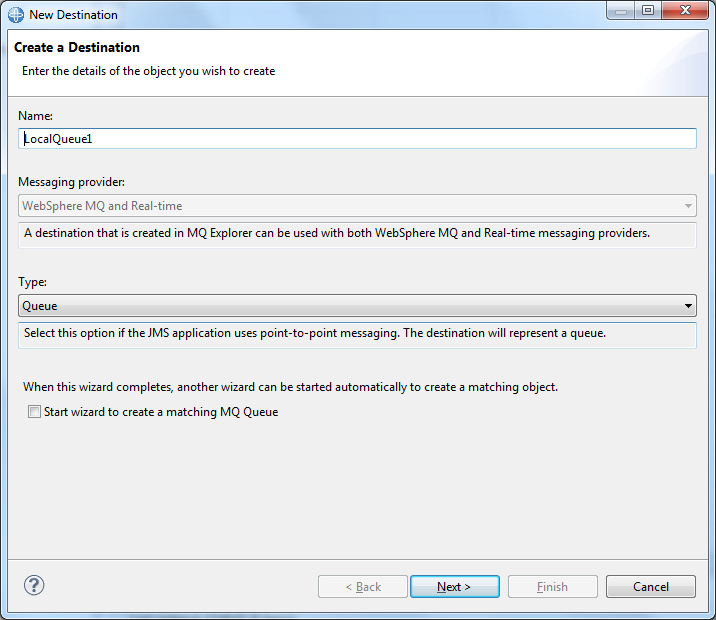The width and height of the screenshot is (716, 620).
Task: Open wizard help via question mark icon
Action: pyautogui.click(x=34, y=586)
